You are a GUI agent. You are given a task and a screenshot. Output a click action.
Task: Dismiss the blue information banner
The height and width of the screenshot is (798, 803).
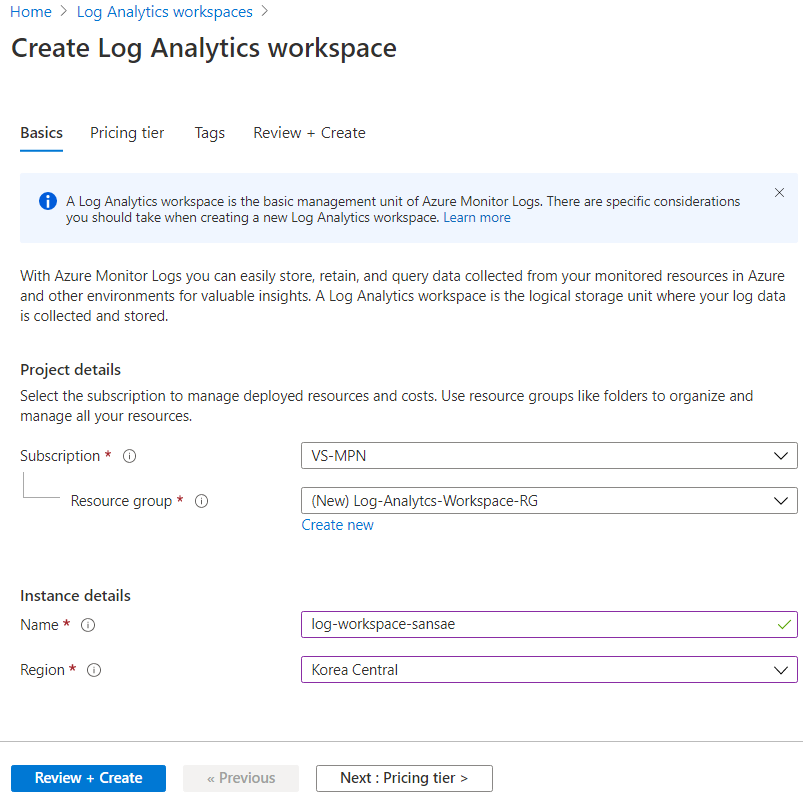(x=780, y=193)
